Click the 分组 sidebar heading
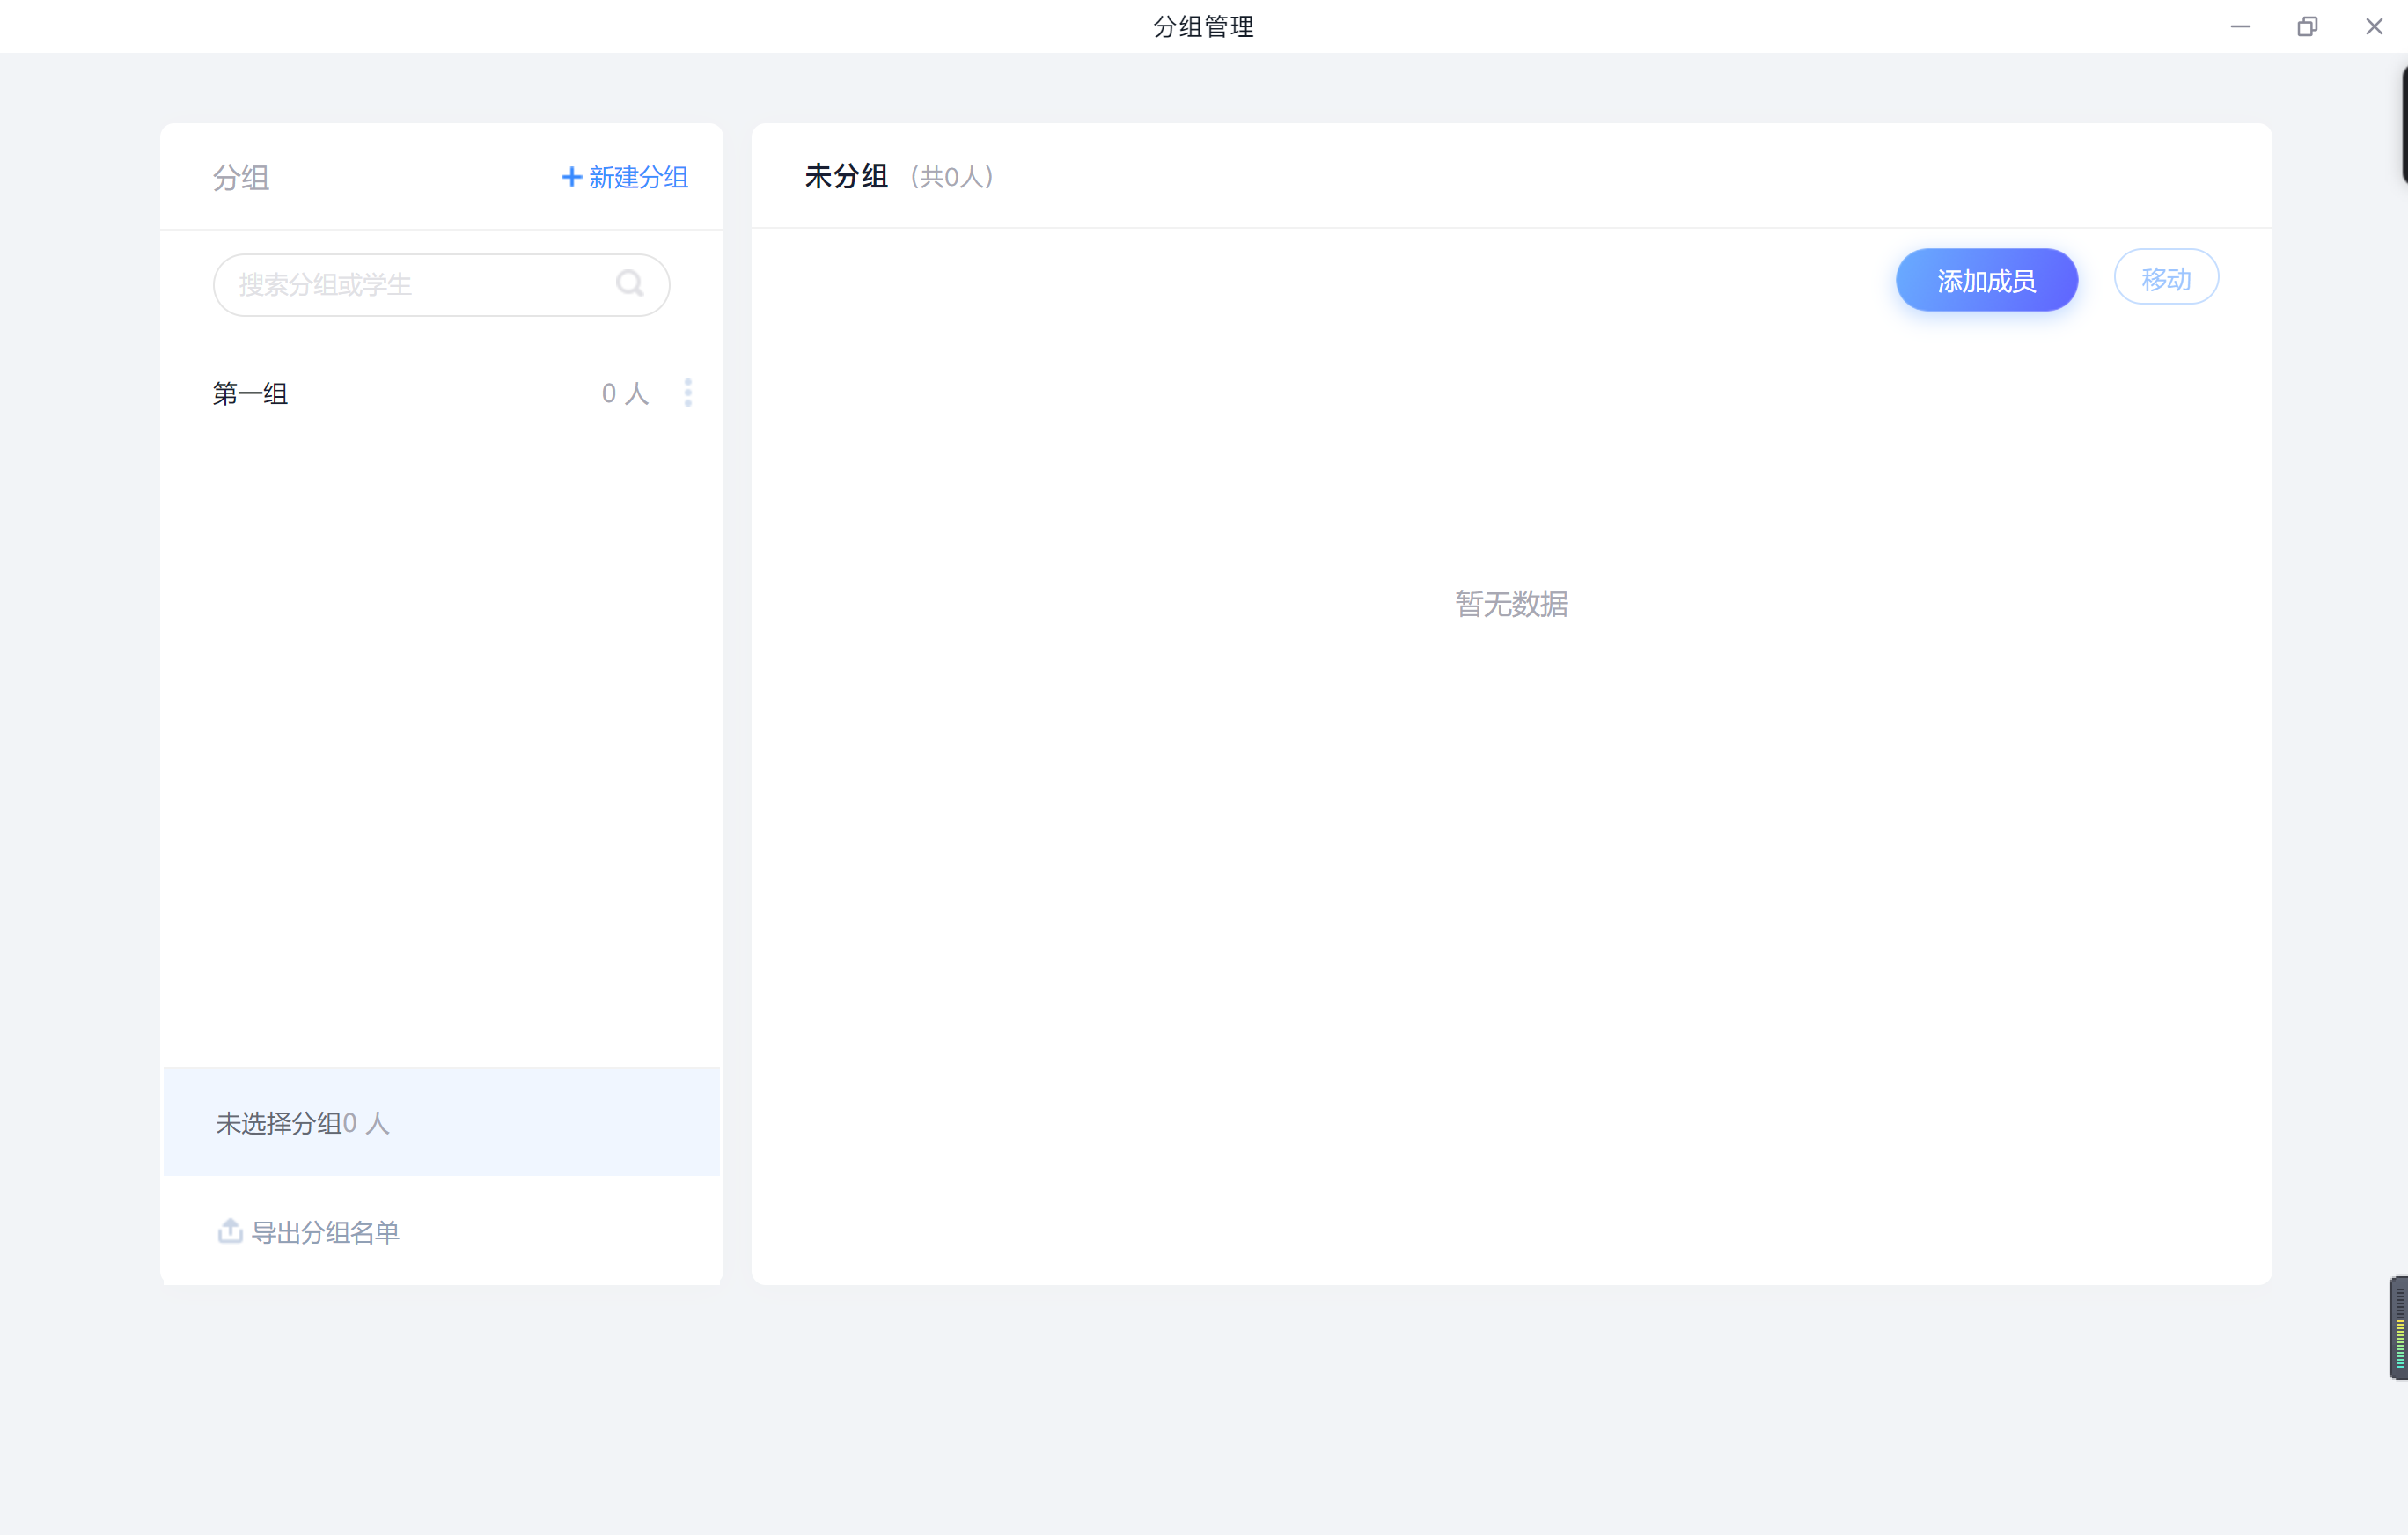The width and height of the screenshot is (2408, 1535). [241, 178]
